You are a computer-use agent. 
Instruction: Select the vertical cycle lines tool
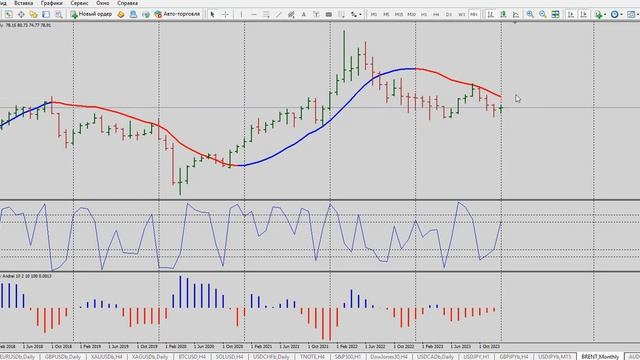point(341,14)
